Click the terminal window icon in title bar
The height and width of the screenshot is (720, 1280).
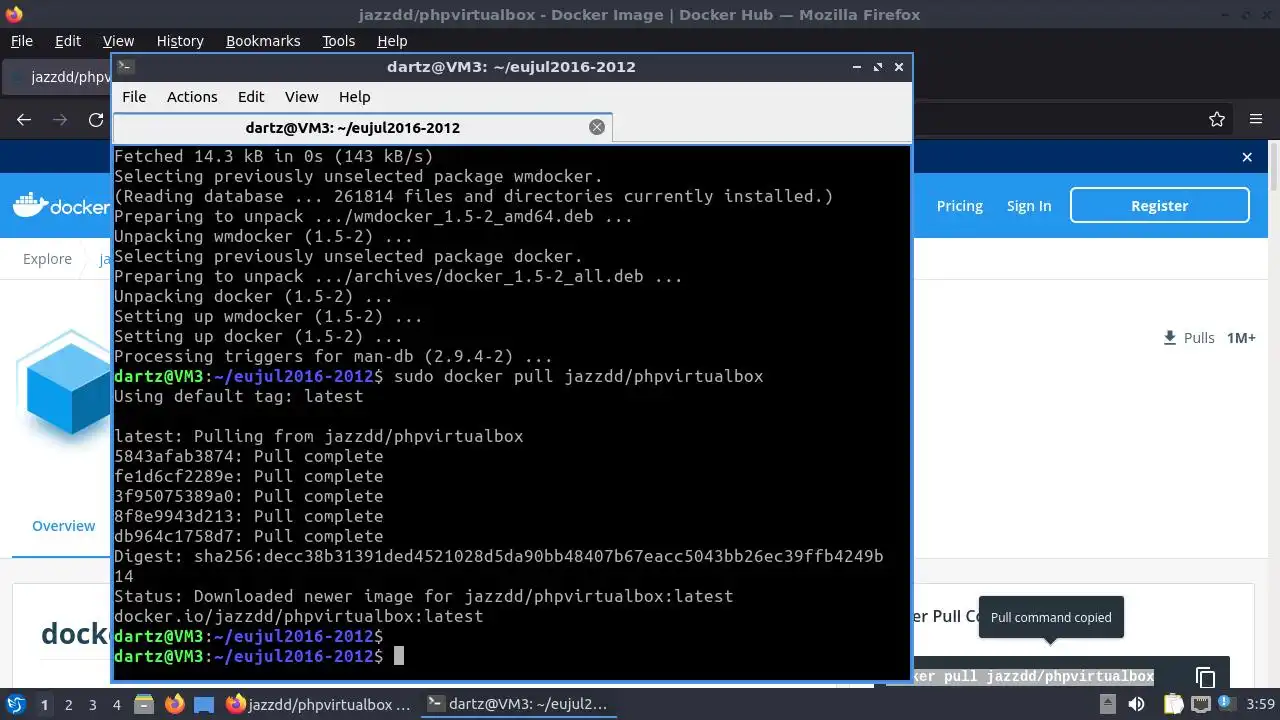pos(125,67)
